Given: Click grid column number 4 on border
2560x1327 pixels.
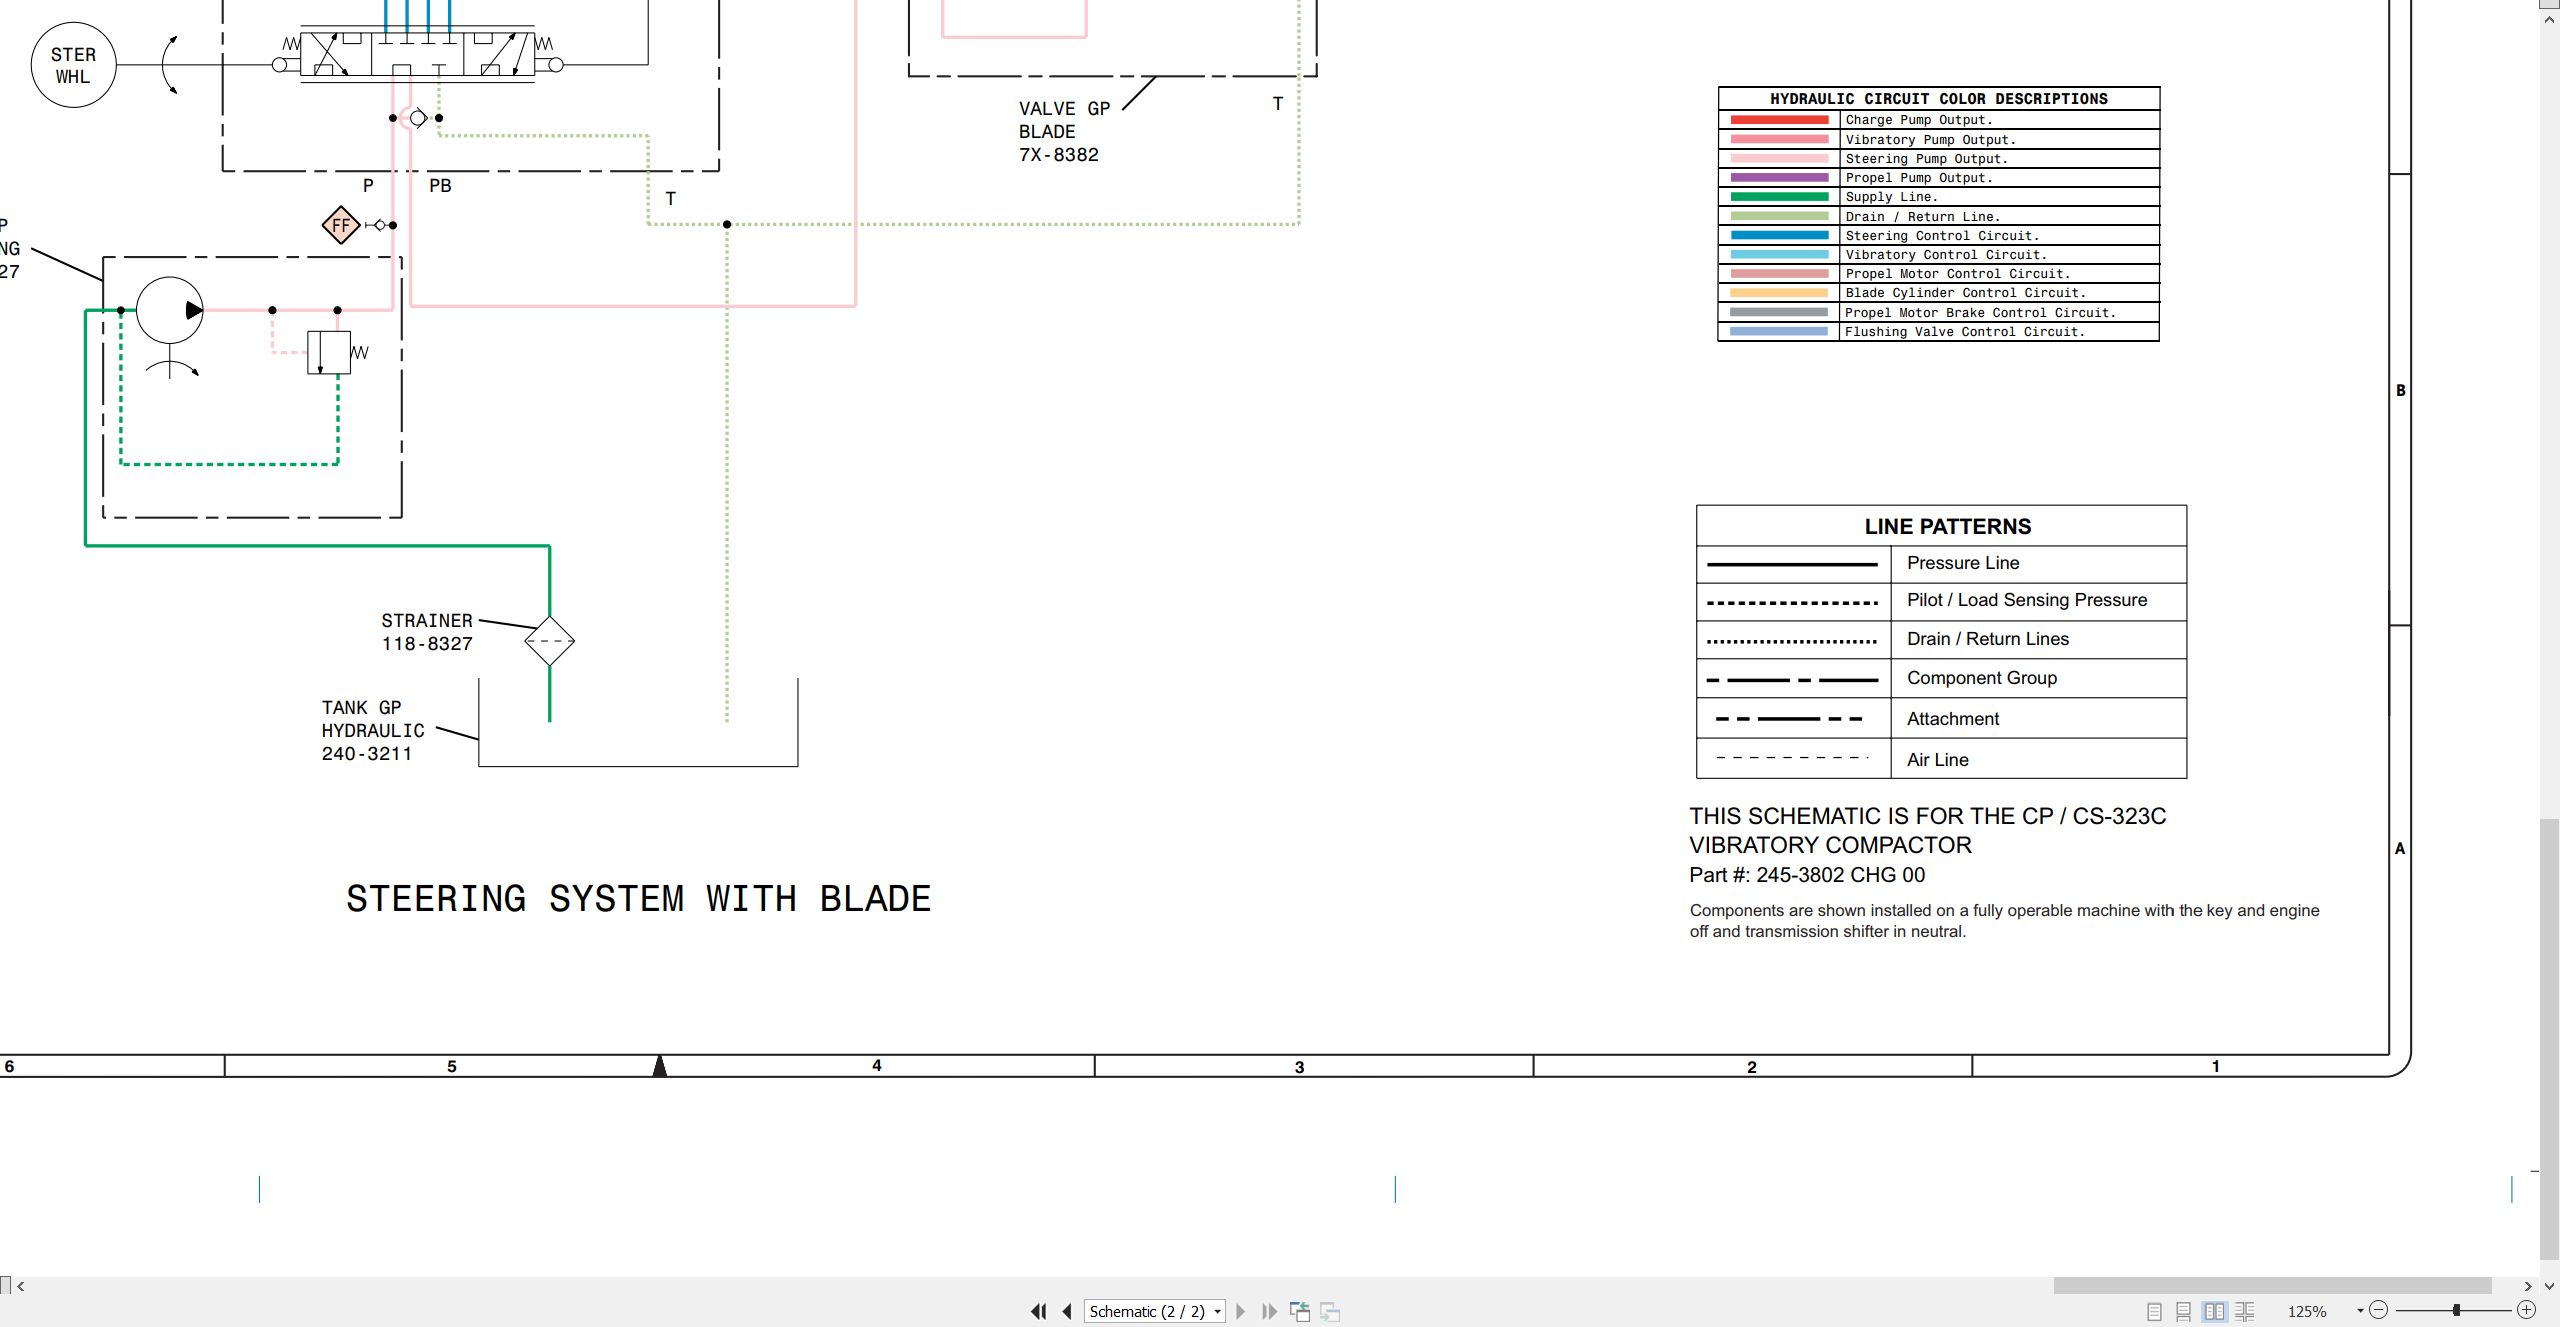Looking at the screenshot, I should [x=877, y=1066].
